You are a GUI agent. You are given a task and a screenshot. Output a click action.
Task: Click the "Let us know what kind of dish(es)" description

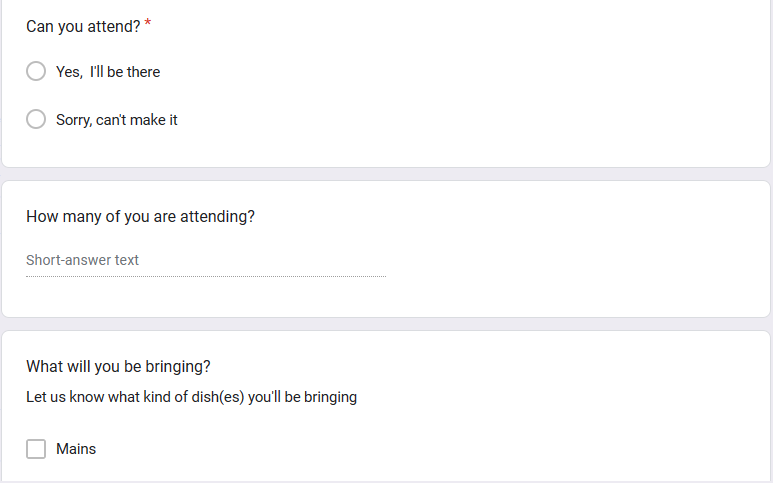[x=191, y=397]
